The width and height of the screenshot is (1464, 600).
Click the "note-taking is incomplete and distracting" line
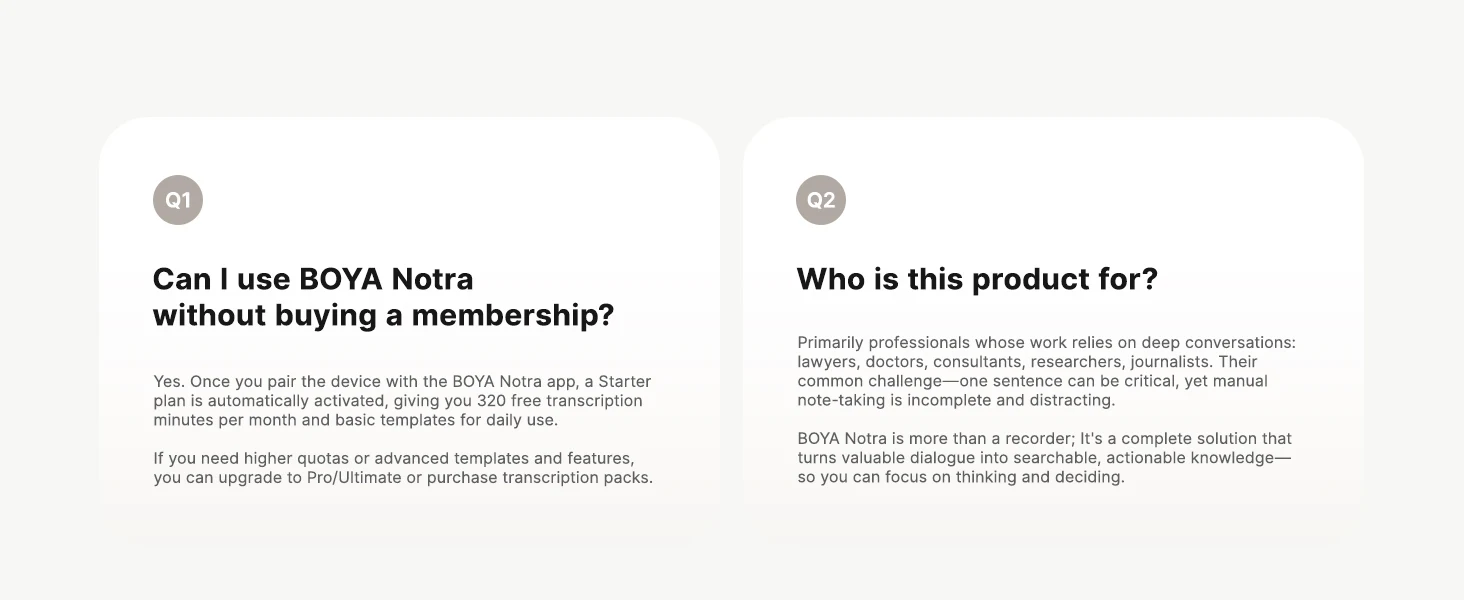[x=956, y=400]
